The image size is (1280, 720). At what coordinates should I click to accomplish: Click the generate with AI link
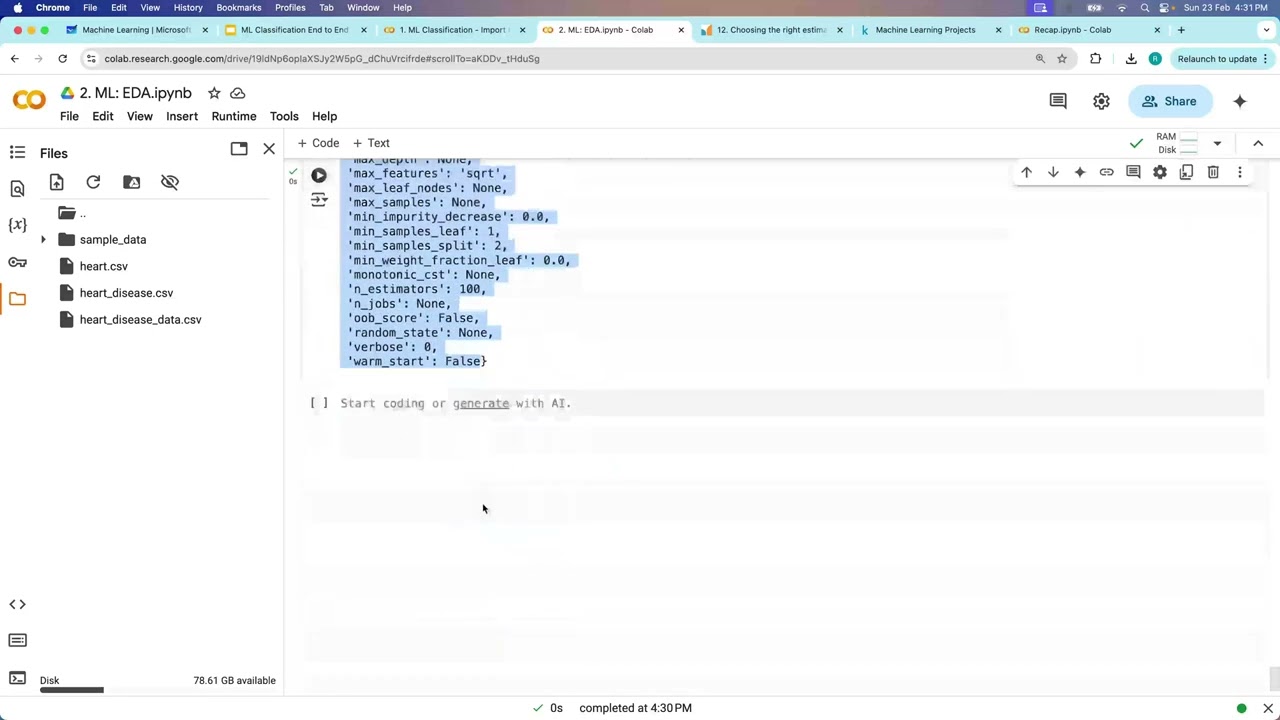[x=481, y=403]
